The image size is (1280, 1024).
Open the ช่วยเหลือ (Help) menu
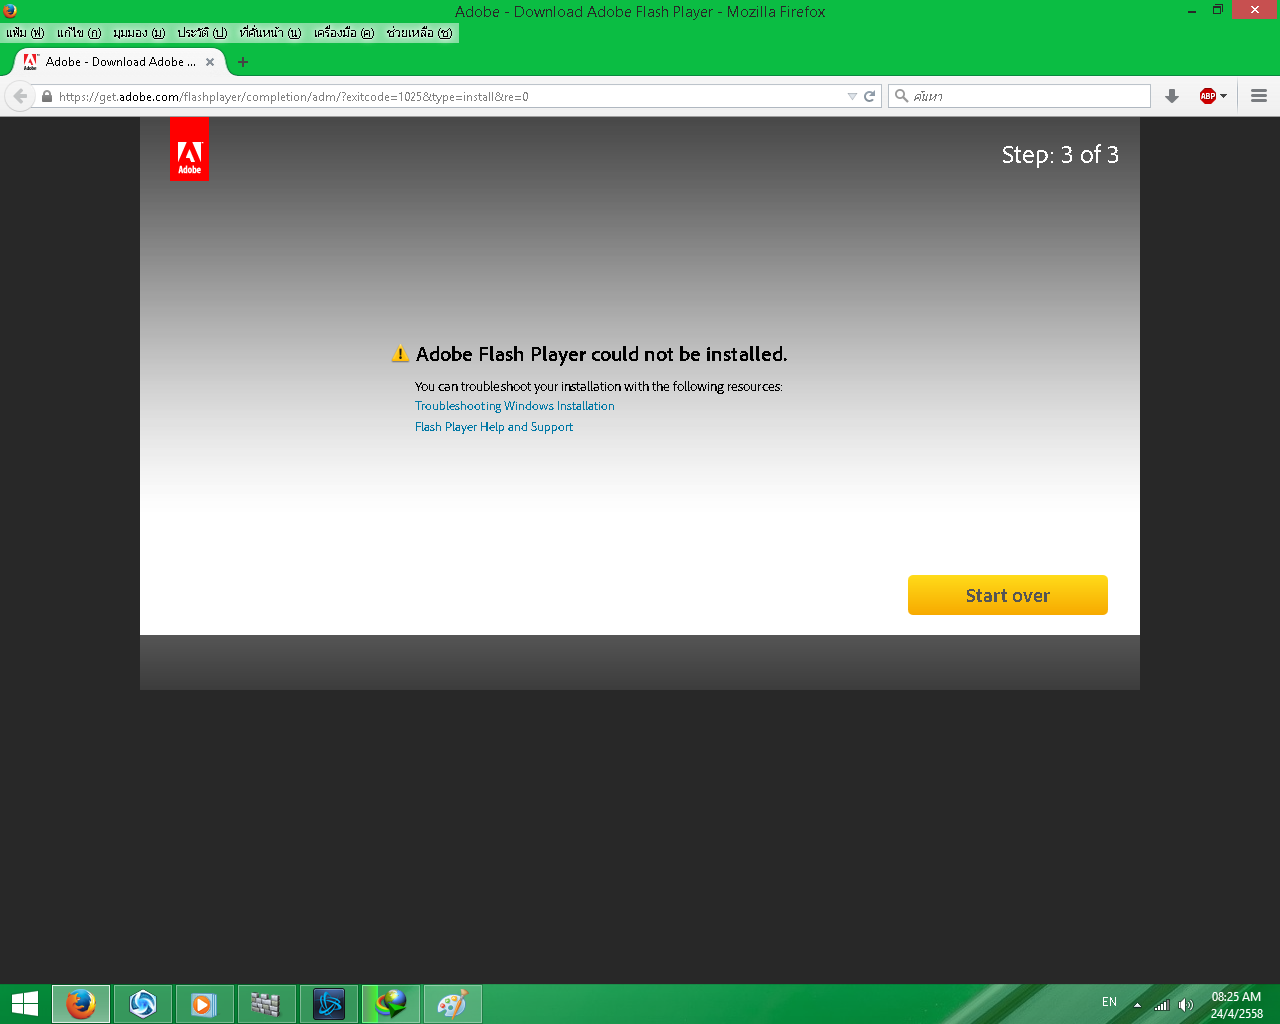(x=420, y=33)
